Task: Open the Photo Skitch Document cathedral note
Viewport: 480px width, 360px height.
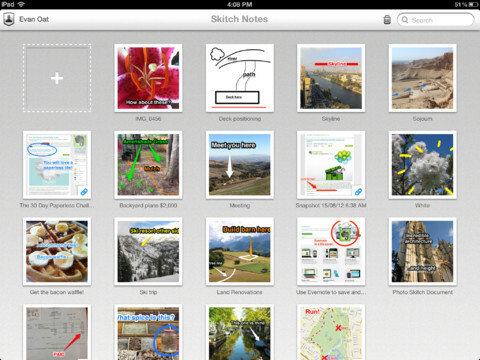Action: 422,251
